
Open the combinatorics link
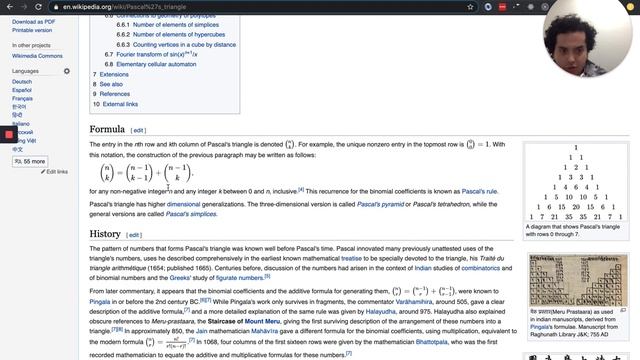[480, 268]
